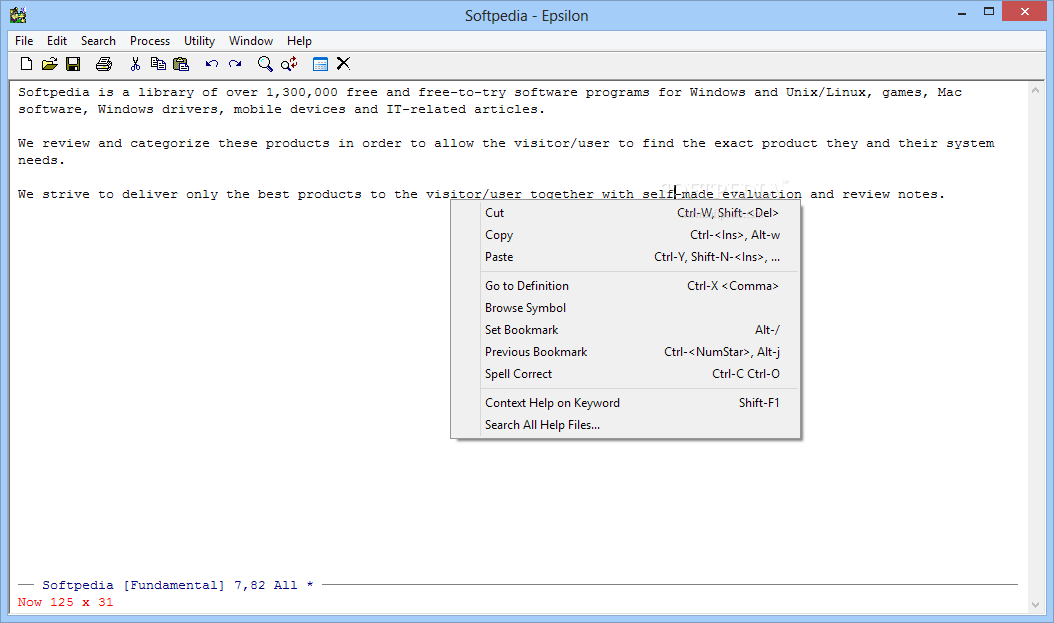
Task: Open the Window menu
Action: point(251,41)
